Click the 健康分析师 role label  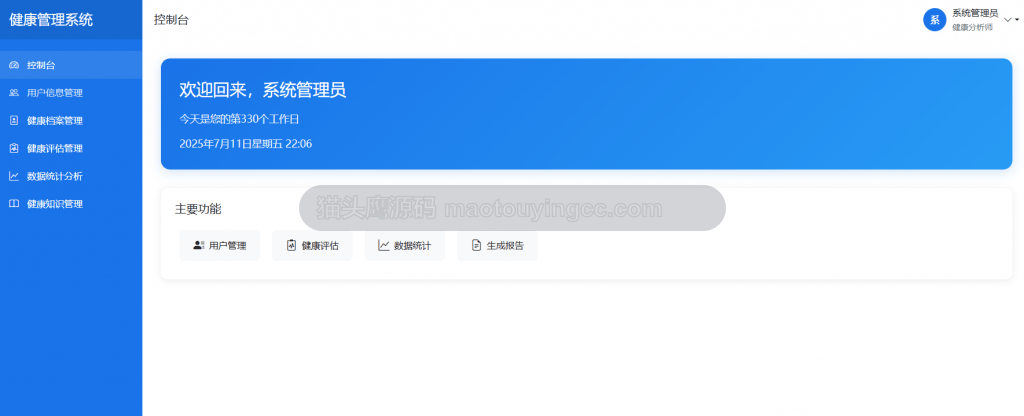point(972,27)
